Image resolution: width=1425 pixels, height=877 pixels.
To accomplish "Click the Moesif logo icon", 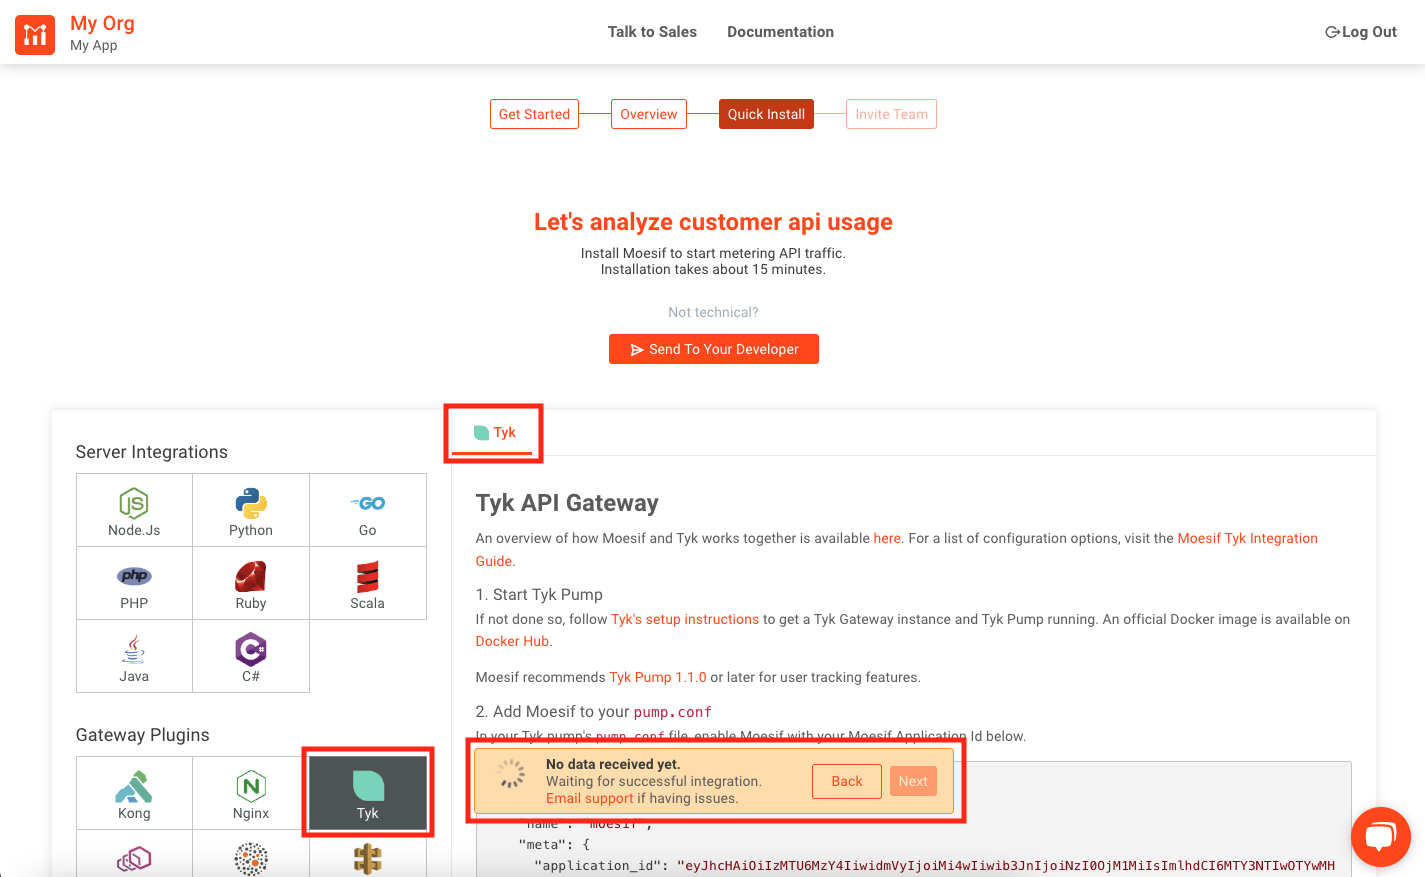I will tap(35, 35).
